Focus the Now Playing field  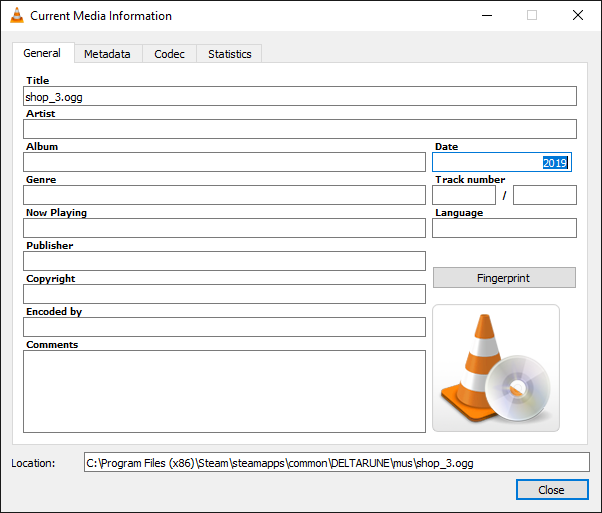224,228
